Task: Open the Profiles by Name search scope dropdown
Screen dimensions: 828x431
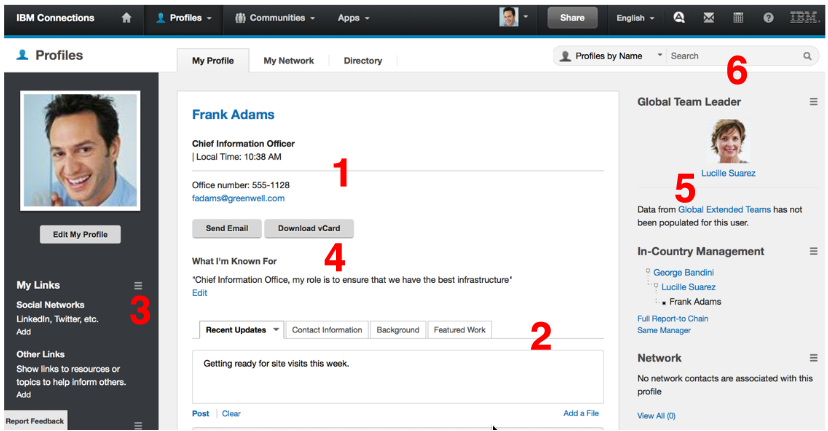Action: click(x=610, y=56)
